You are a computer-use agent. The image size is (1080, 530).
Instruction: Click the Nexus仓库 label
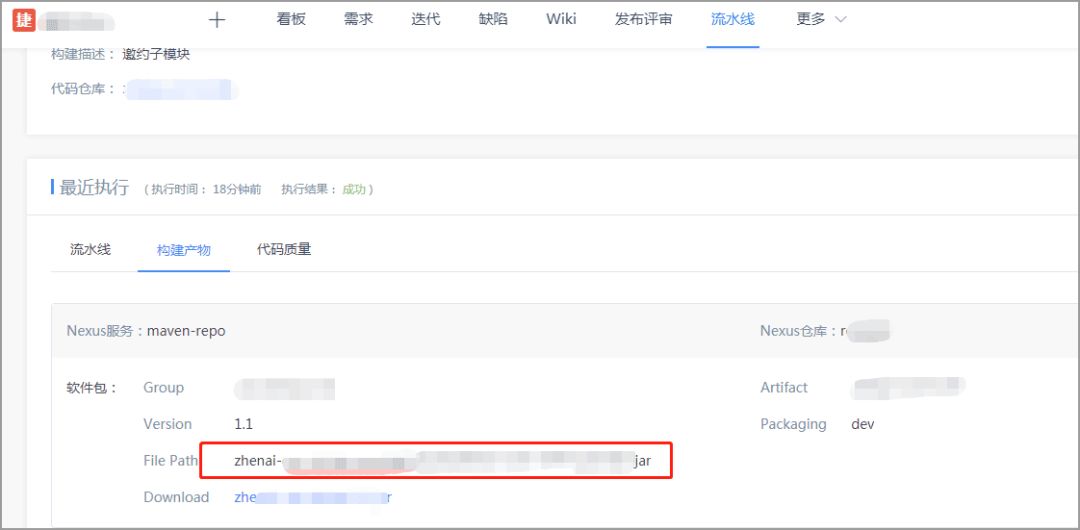pyautogui.click(x=800, y=331)
